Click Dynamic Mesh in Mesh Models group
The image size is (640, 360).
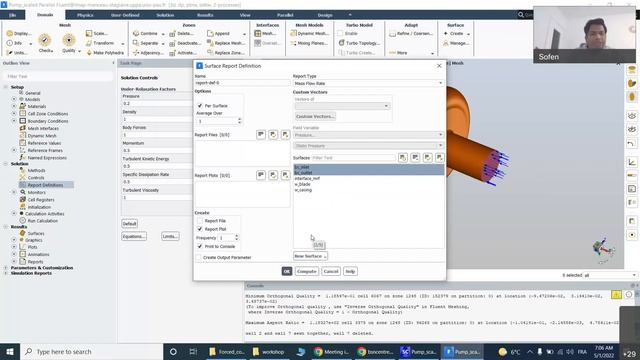[309, 33]
